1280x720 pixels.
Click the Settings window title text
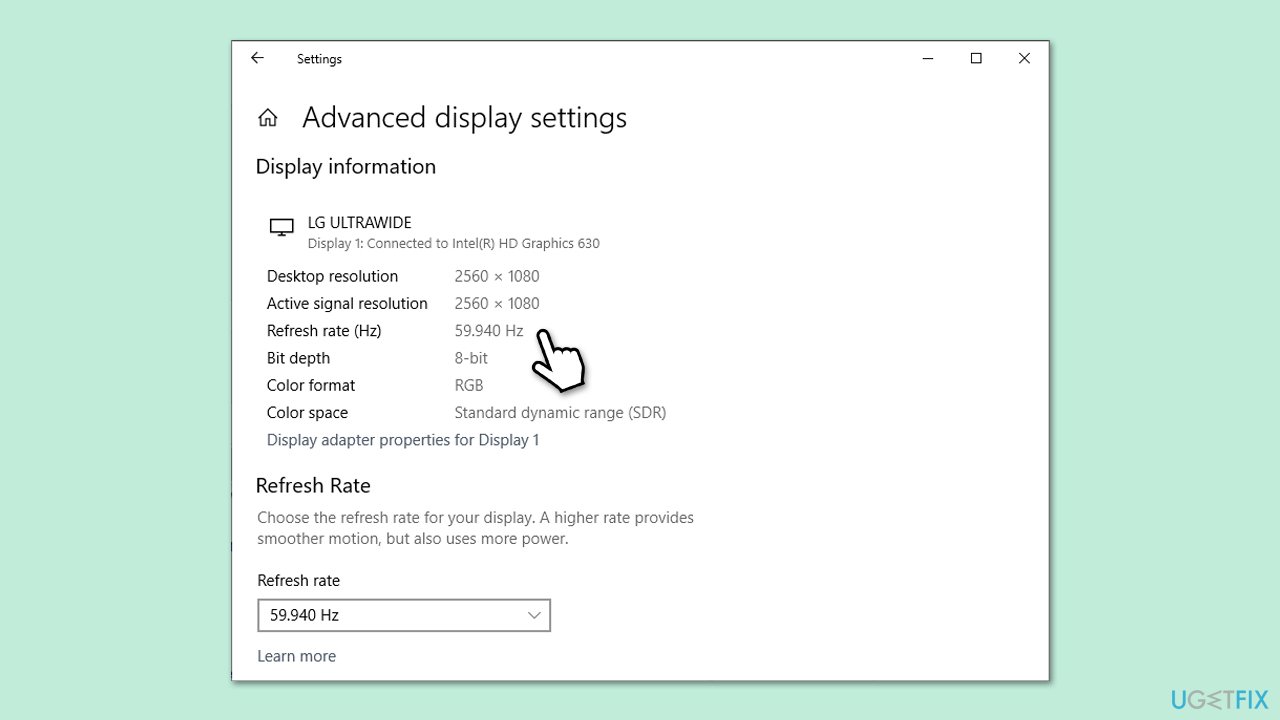[319, 59]
